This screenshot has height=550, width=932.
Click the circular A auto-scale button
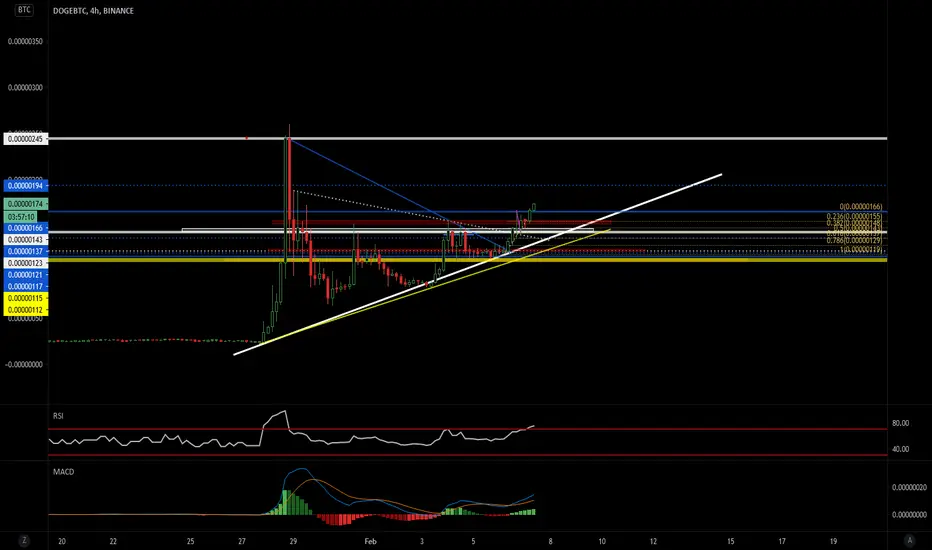[909, 540]
